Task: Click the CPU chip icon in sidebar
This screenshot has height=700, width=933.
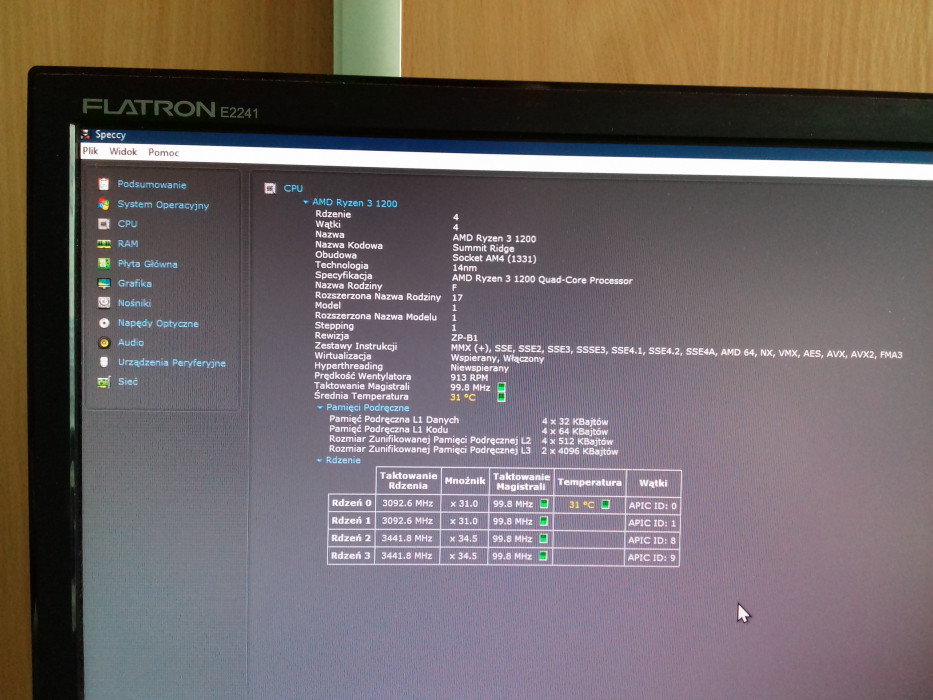Action: click(104, 224)
